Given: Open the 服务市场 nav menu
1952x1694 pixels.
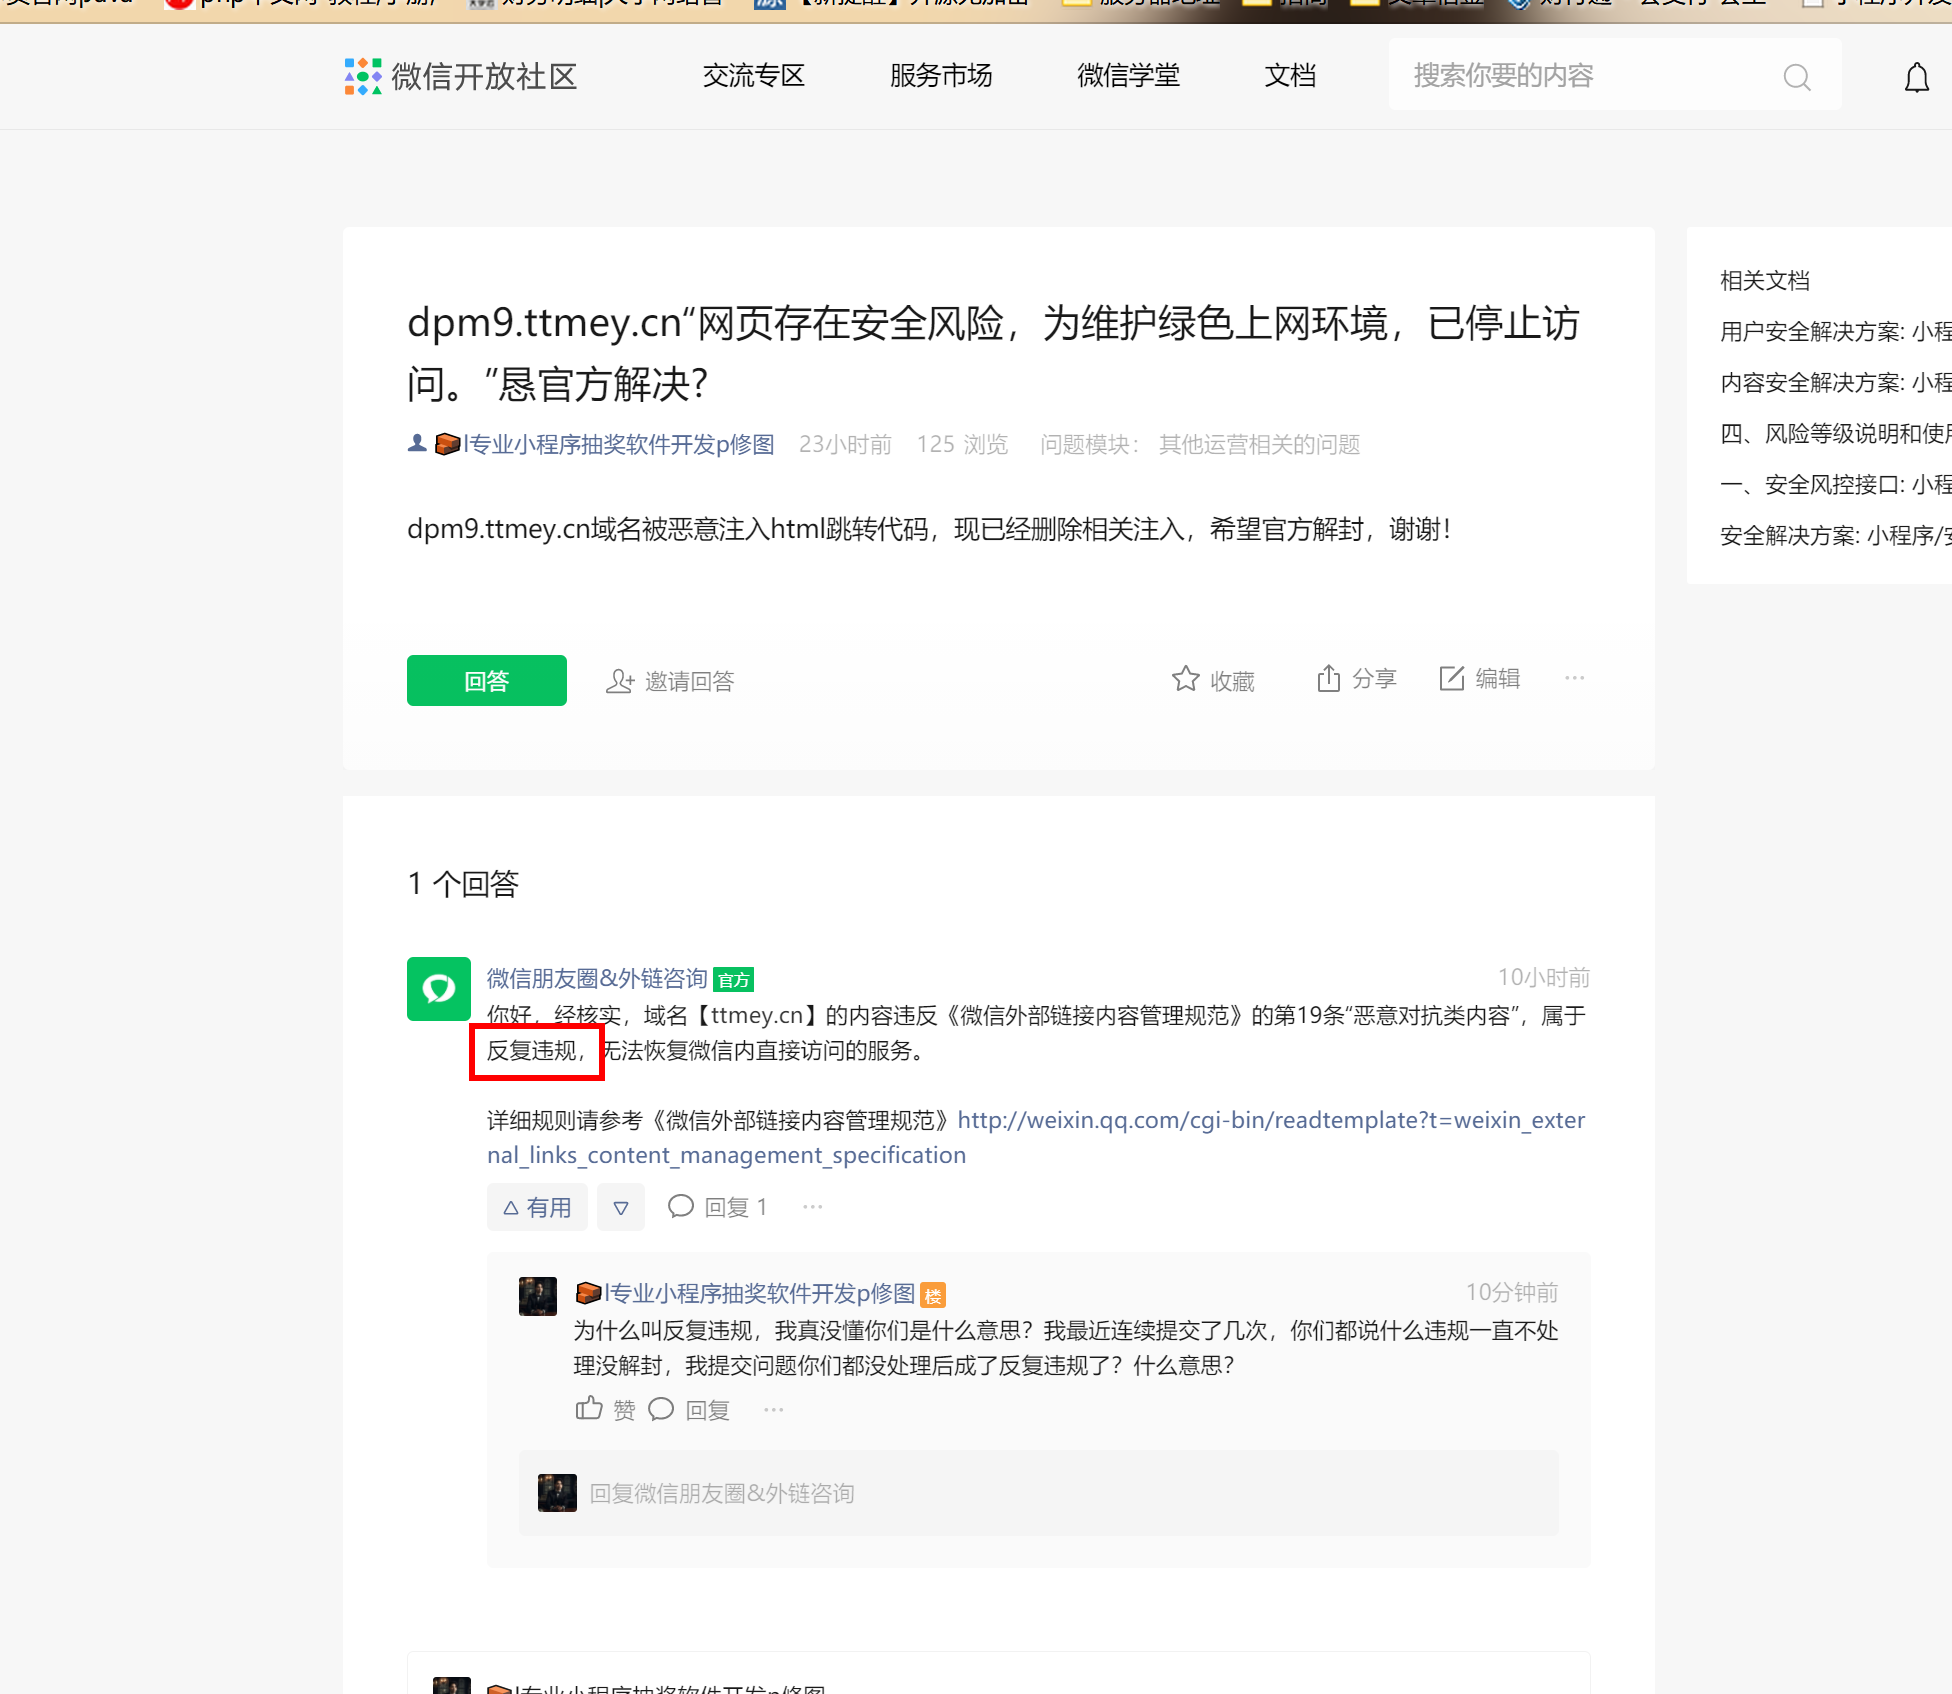Looking at the screenshot, I should point(940,76).
